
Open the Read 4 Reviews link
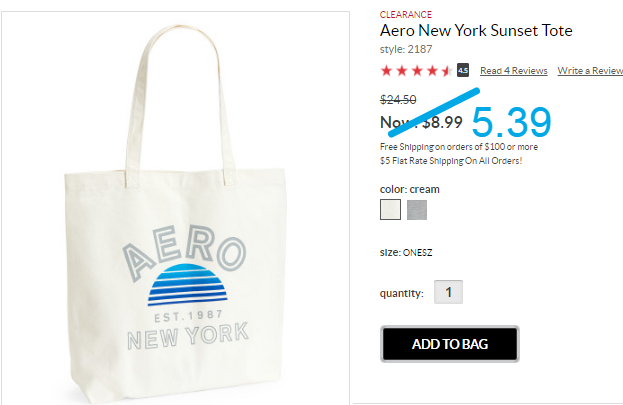[514, 71]
